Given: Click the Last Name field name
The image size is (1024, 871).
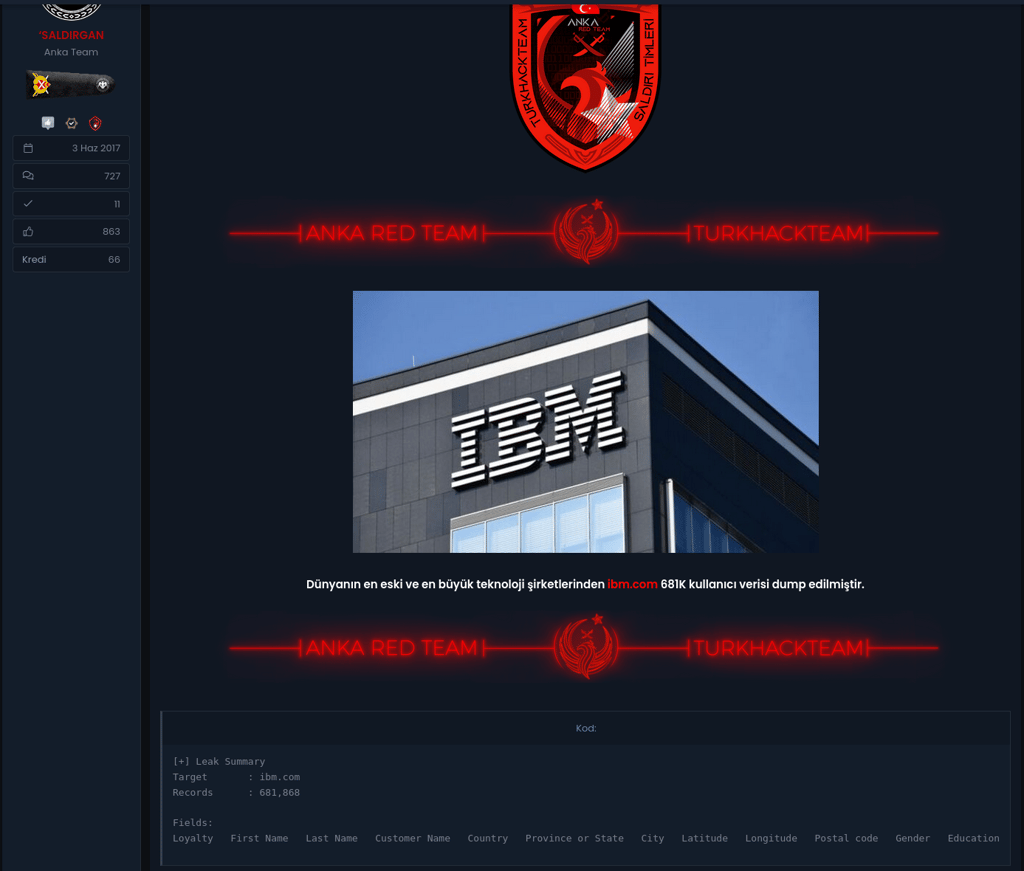Looking at the screenshot, I should [x=332, y=838].
